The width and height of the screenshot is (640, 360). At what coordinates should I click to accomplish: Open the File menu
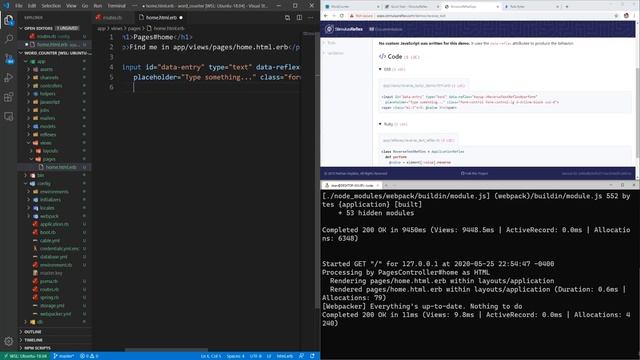click(x=19, y=6)
